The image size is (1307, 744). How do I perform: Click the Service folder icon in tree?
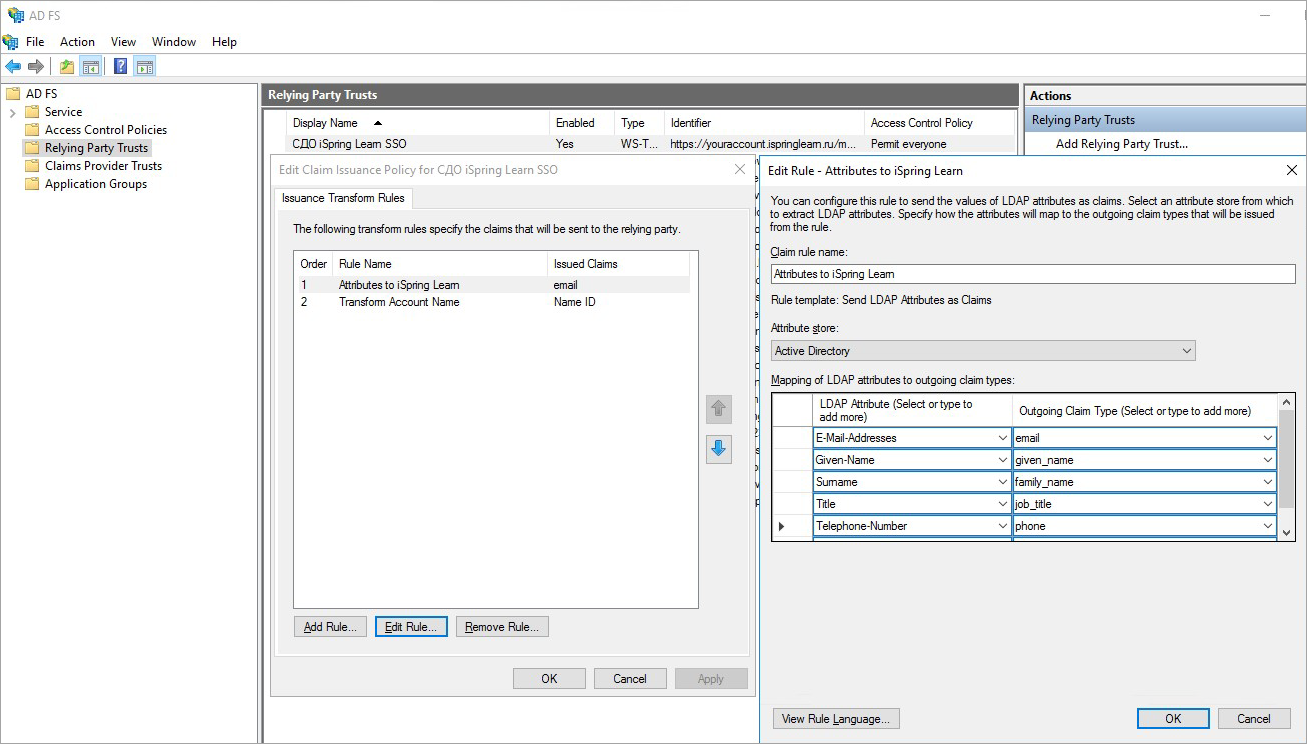pyautogui.click(x=32, y=112)
